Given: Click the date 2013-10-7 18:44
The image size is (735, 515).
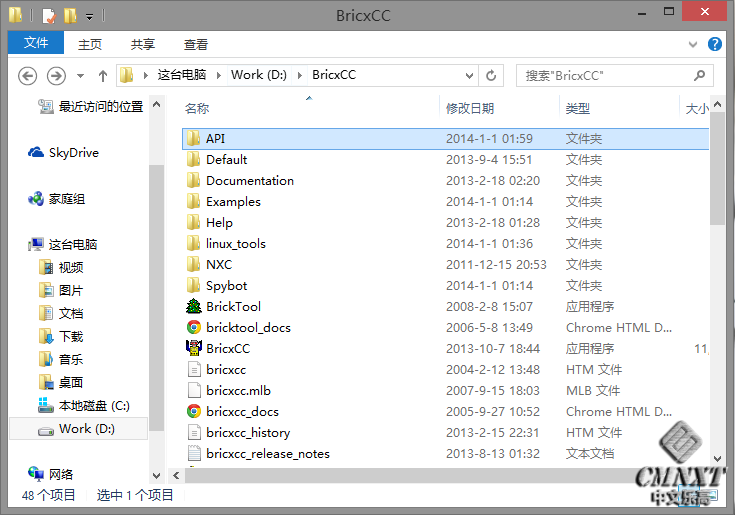Looking at the screenshot, I should click(x=493, y=349).
